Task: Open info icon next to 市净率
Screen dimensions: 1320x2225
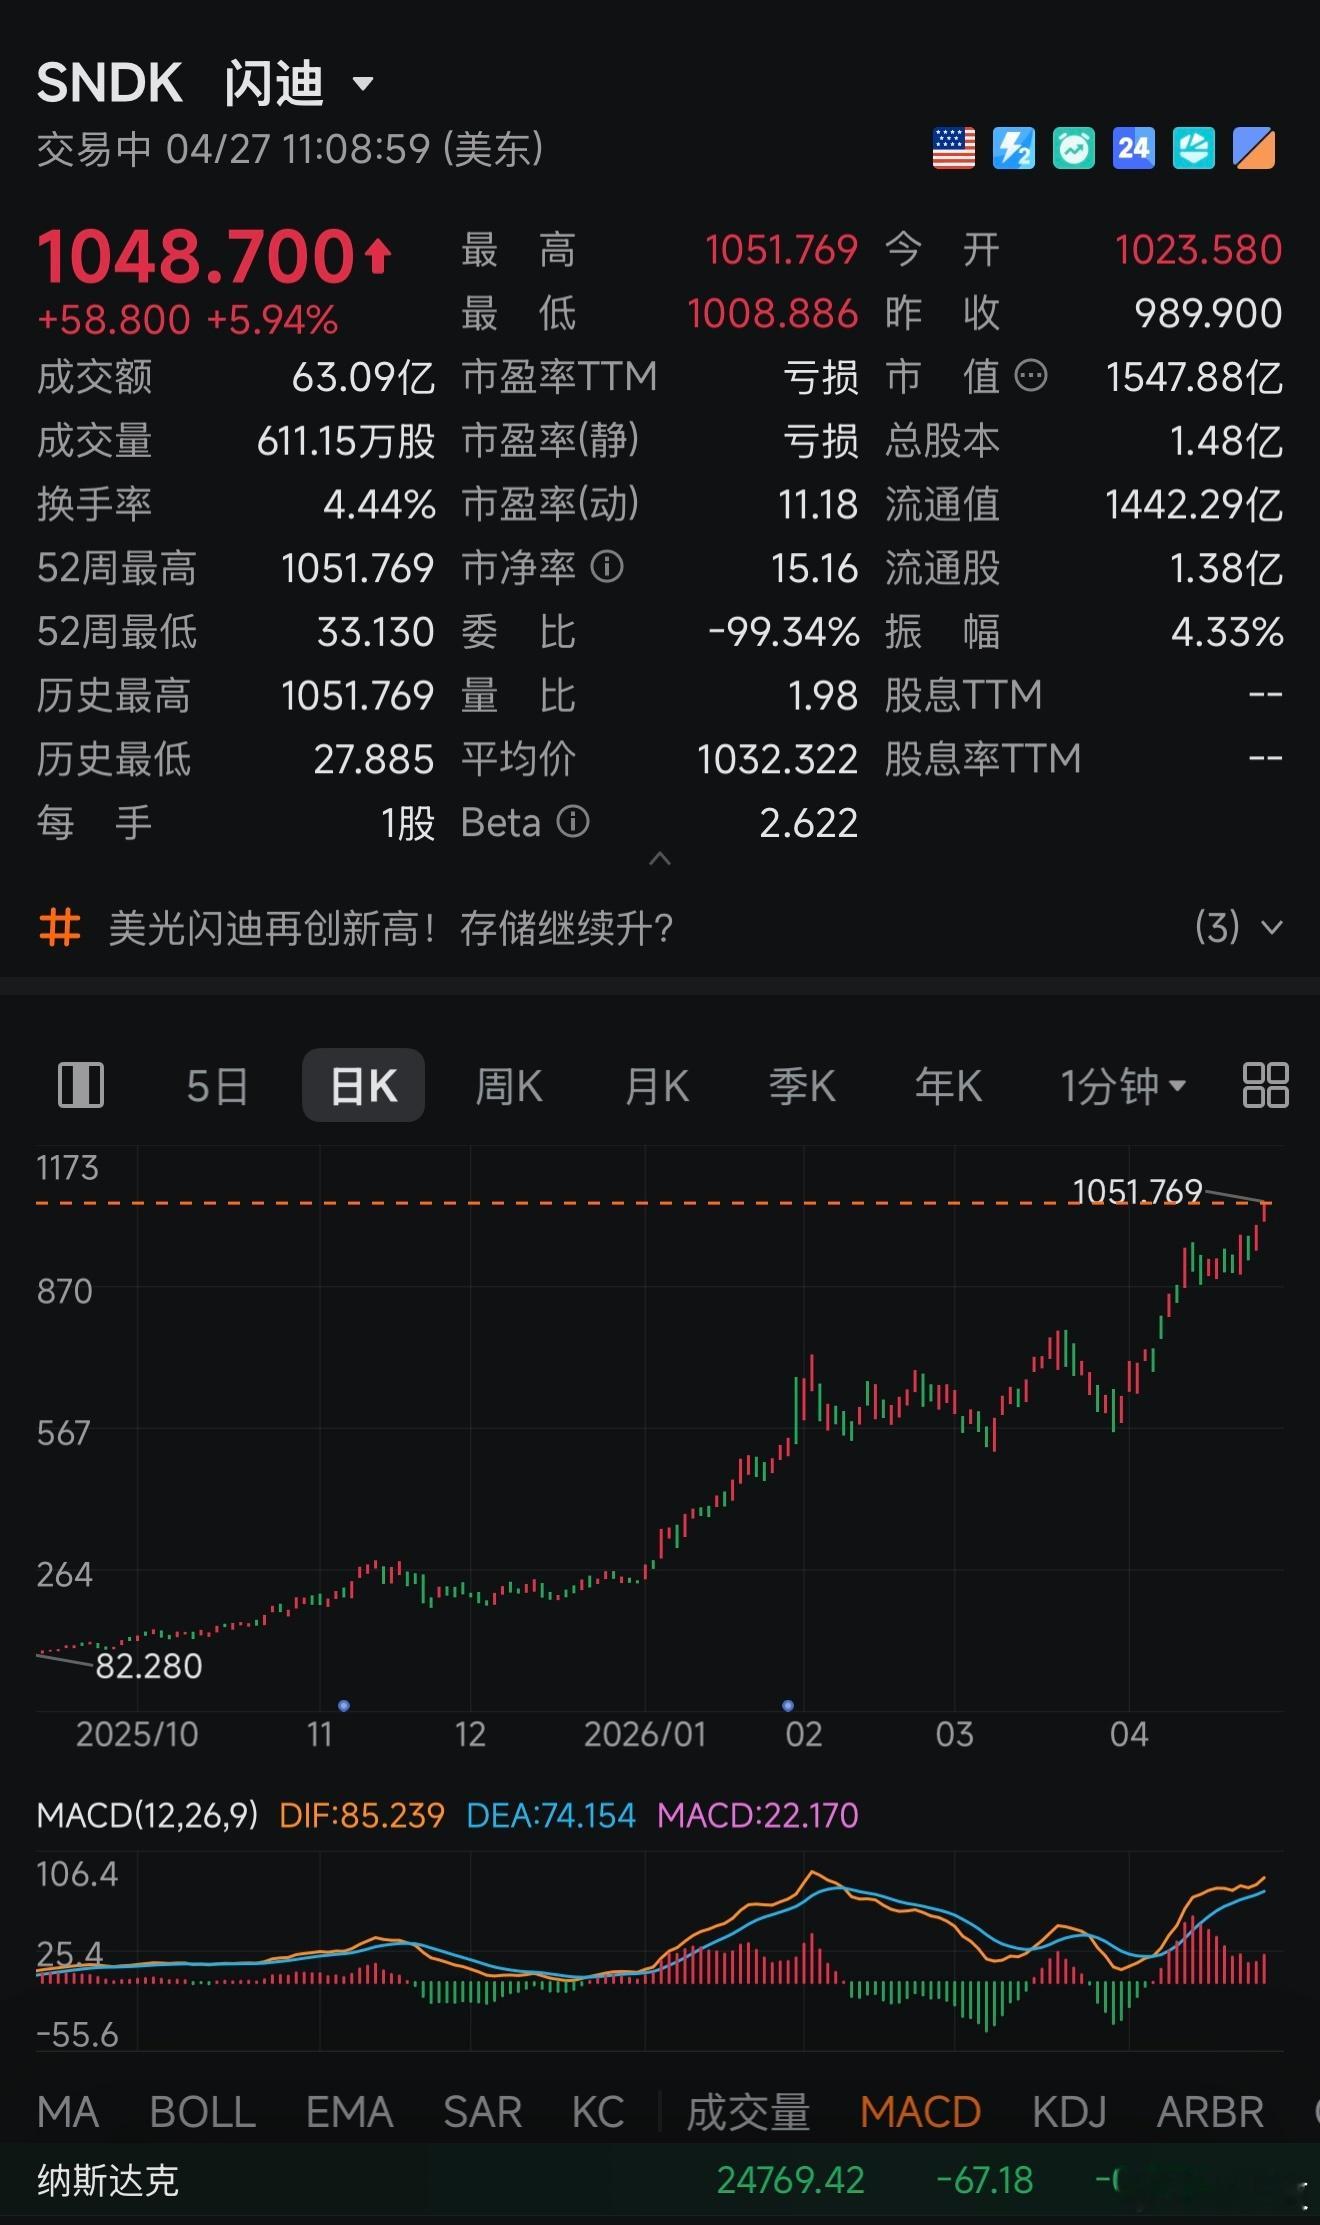Action: coord(607,567)
